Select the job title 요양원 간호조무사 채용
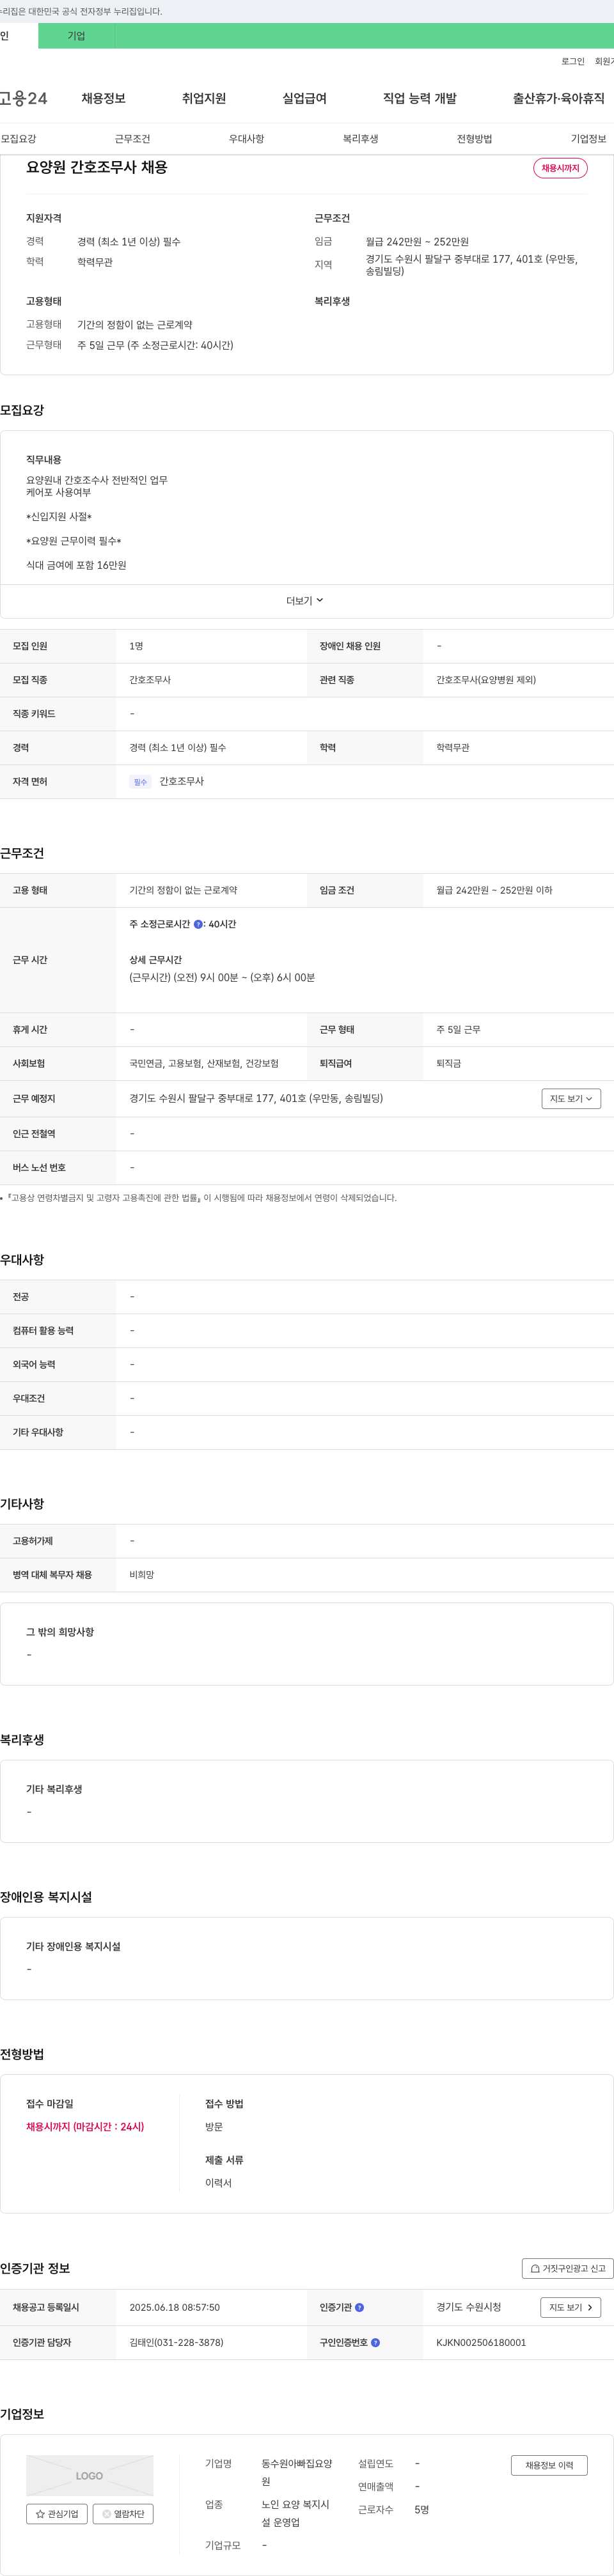 point(97,168)
